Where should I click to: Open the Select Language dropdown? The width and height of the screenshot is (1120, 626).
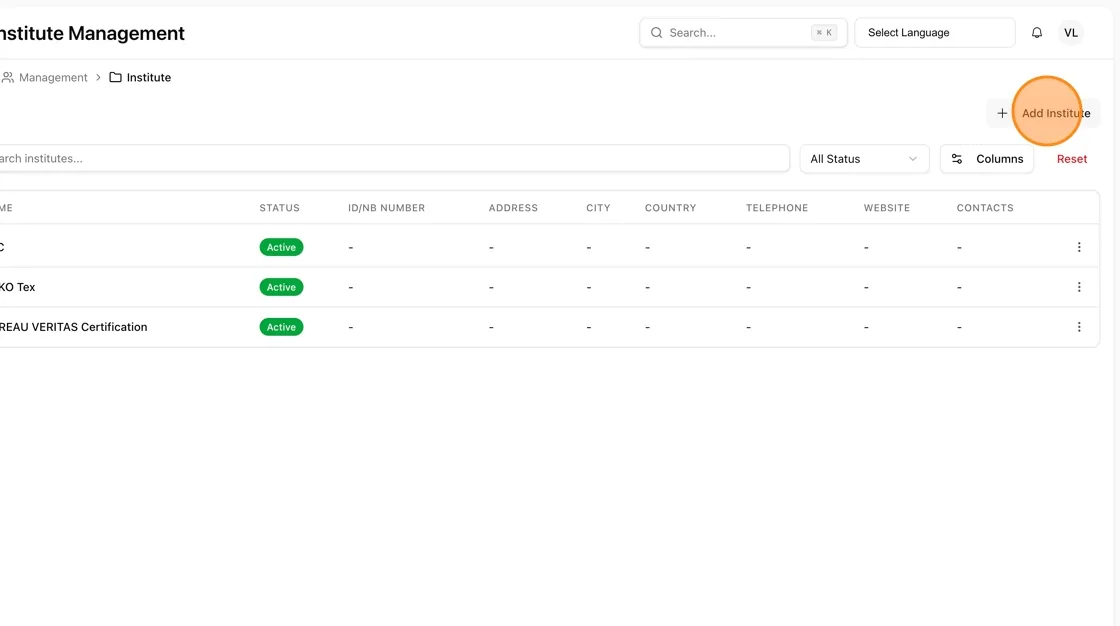[935, 33]
